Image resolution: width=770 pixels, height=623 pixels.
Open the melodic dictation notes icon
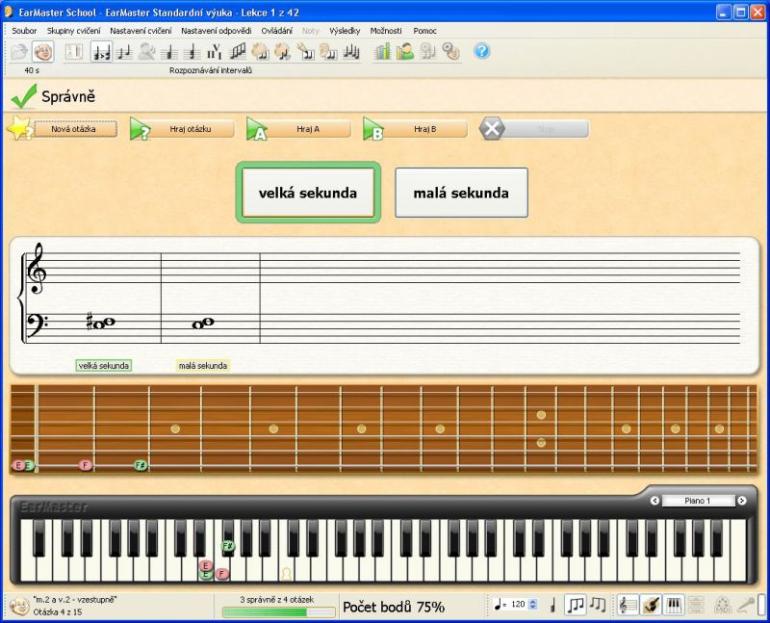pos(351,52)
